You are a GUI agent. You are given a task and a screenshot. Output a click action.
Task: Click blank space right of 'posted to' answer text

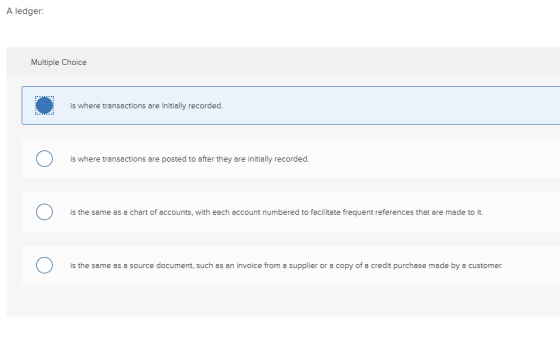429,159
